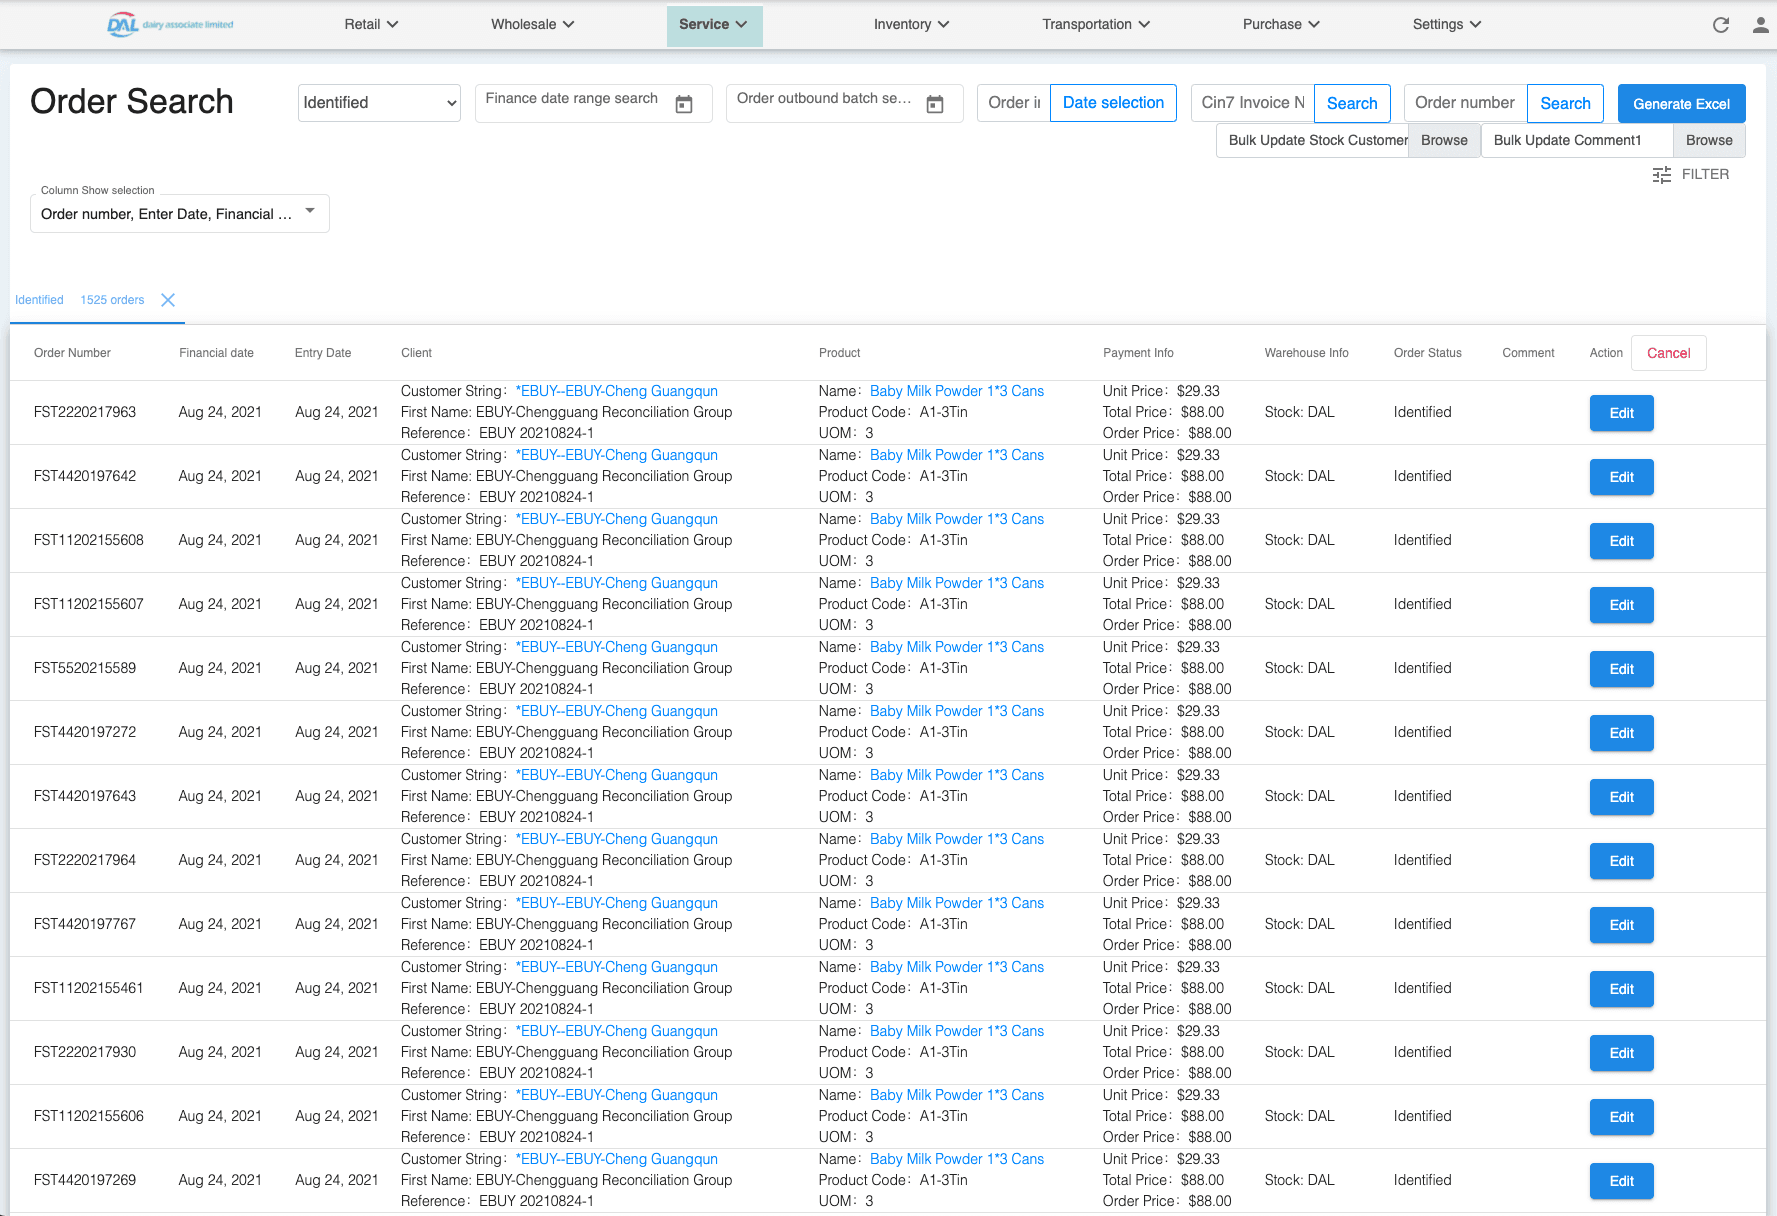Image resolution: width=1777 pixels, height=1216 pixels.
Task: Select order number FST11202155461 text
Action: [89, 988]
